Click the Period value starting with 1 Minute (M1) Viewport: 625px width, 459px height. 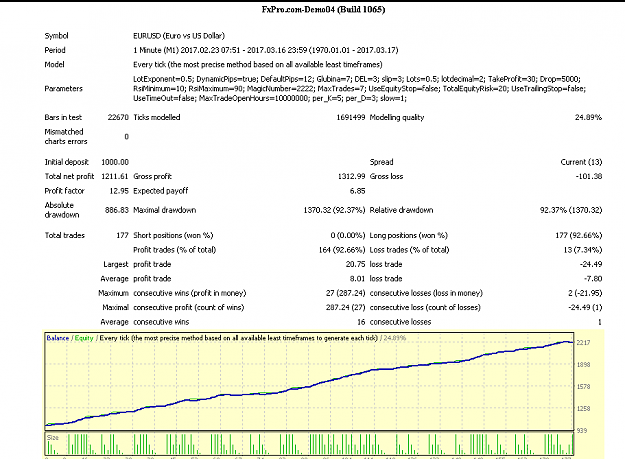click(x=265, y=50)
